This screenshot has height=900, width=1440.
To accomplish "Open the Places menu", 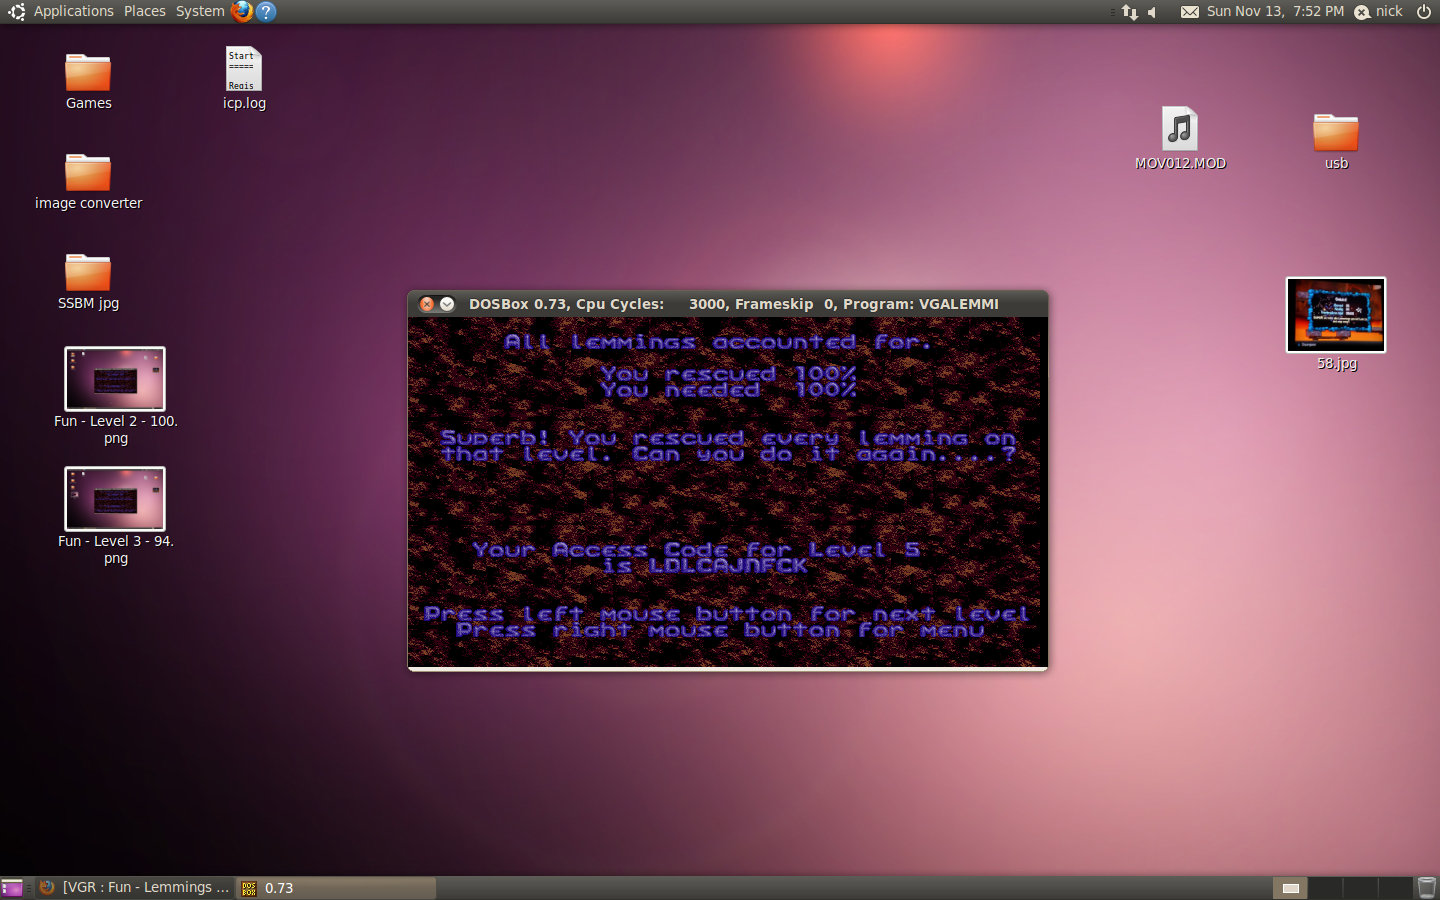I will tap(145, 11).
